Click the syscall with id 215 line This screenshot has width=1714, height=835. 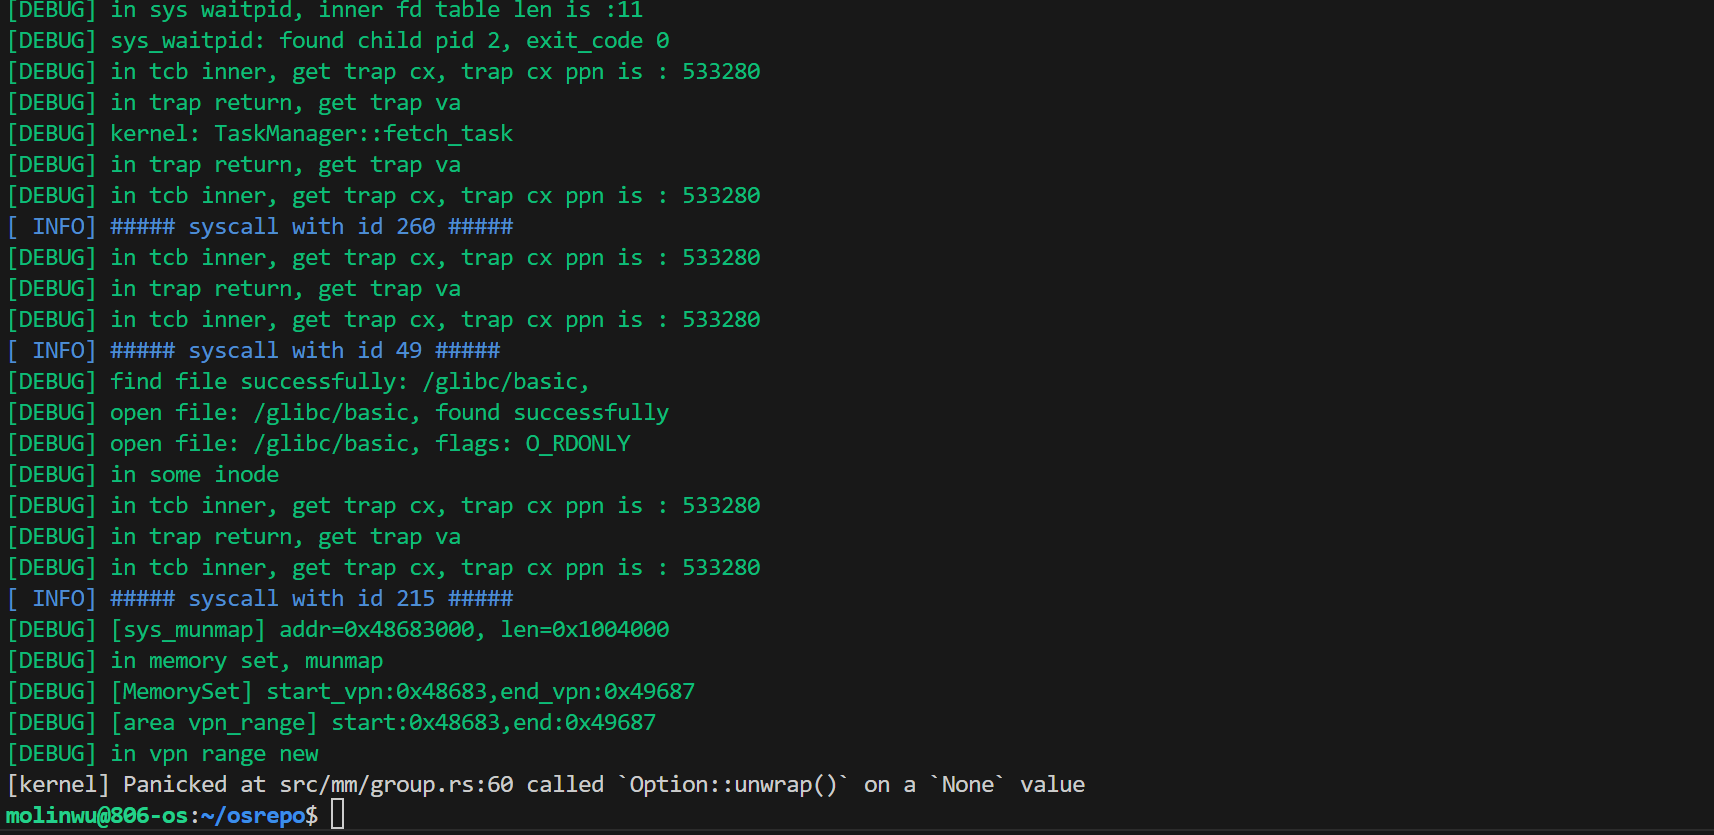pos(311,599)
